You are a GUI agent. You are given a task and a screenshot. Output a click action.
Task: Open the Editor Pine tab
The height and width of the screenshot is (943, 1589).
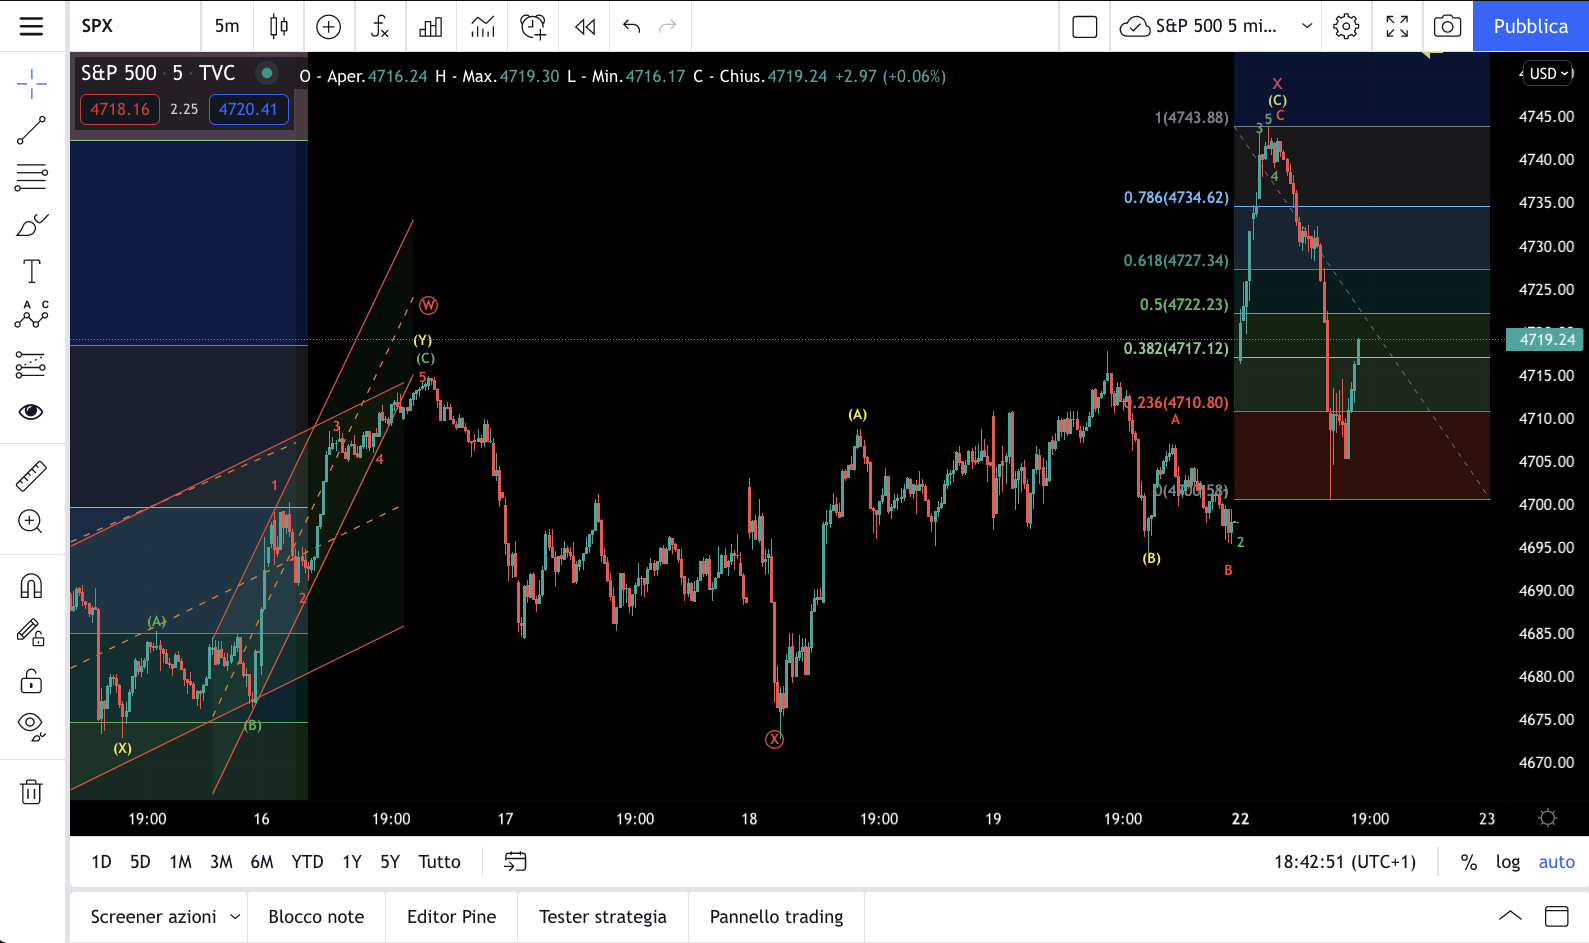coord(451,917)
